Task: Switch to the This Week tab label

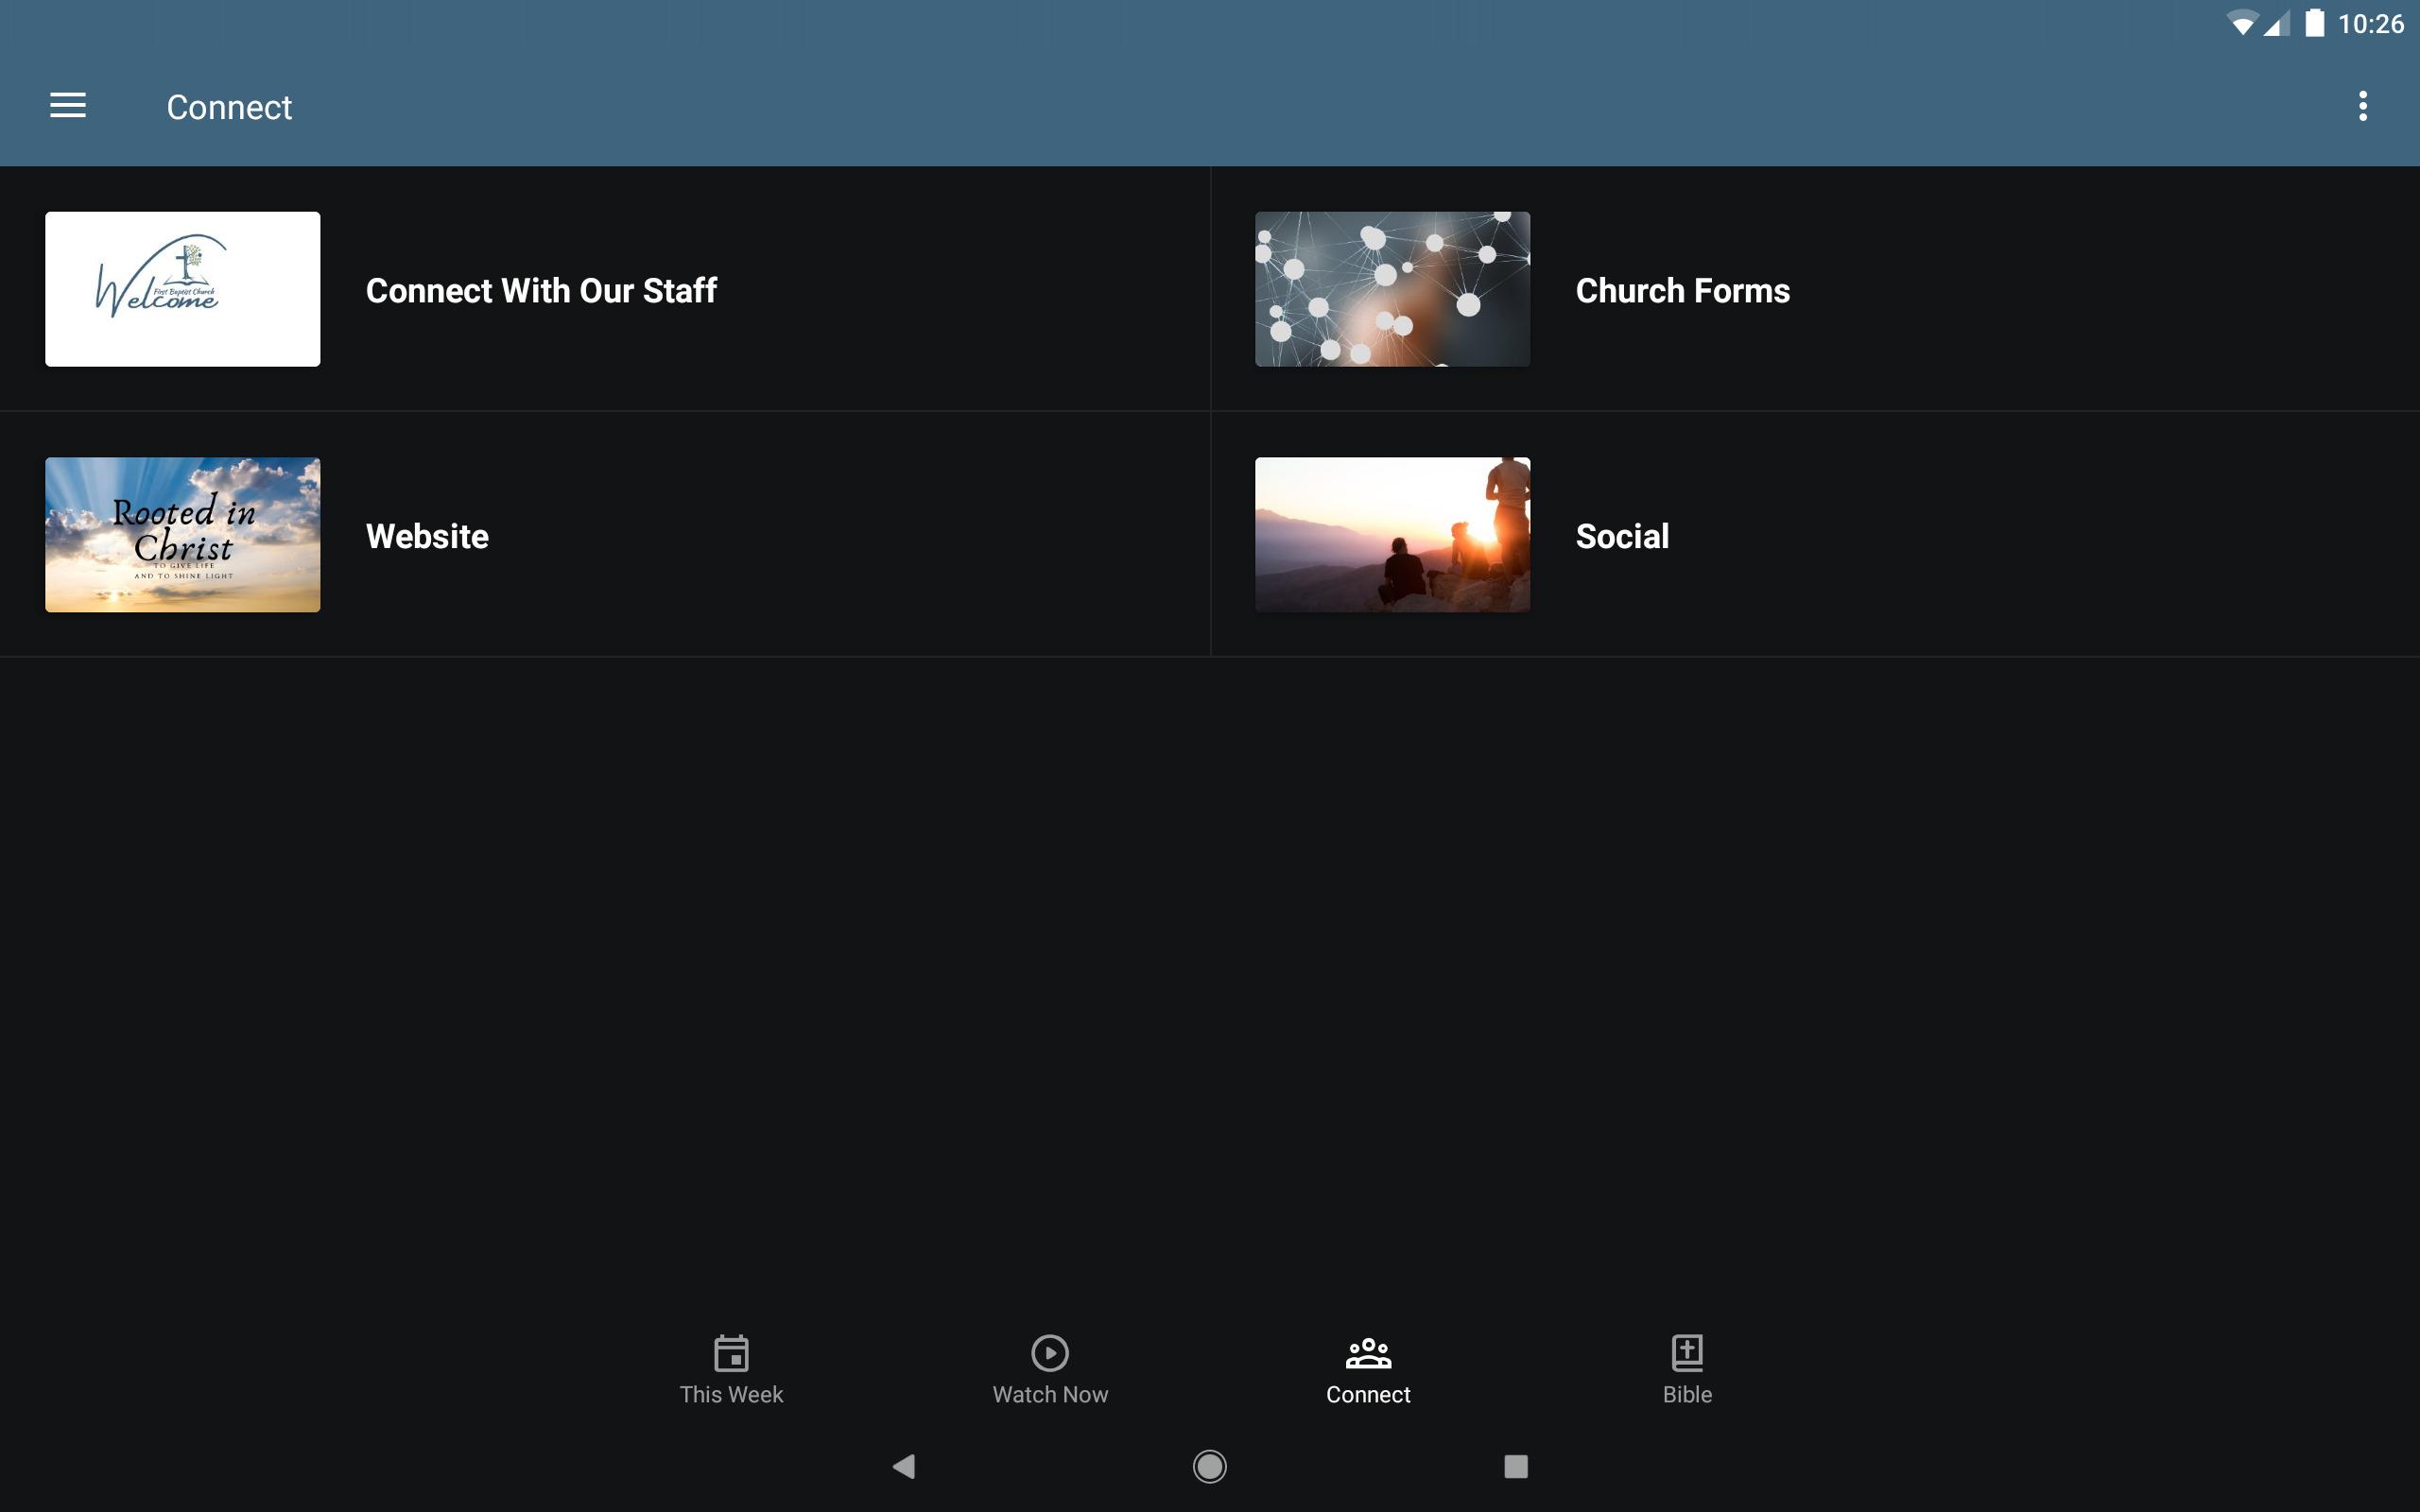Action: point(731,1394)
